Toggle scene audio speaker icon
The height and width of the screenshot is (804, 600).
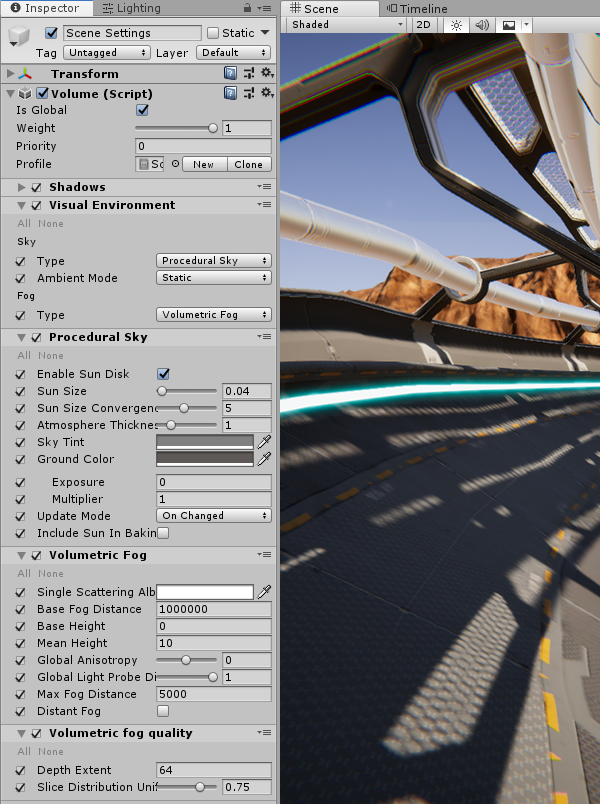pyautogui.click(x=482, y=25)
